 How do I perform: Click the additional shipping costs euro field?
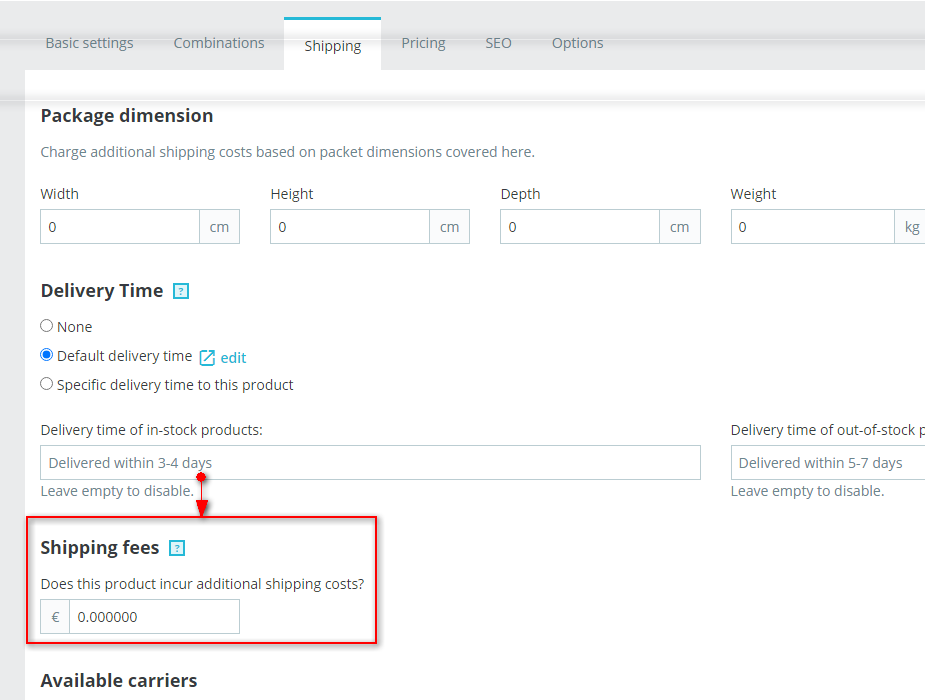click(155, 617)
